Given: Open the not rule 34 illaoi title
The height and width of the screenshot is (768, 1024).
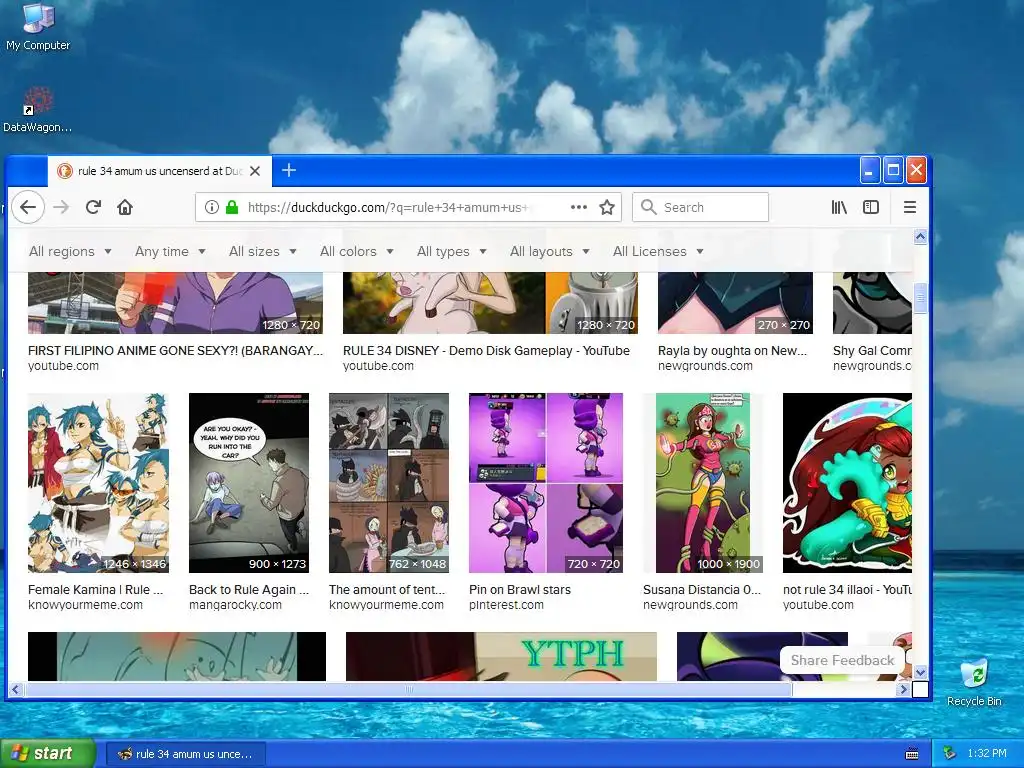Looking at the screenshot, I should (847, 590).
